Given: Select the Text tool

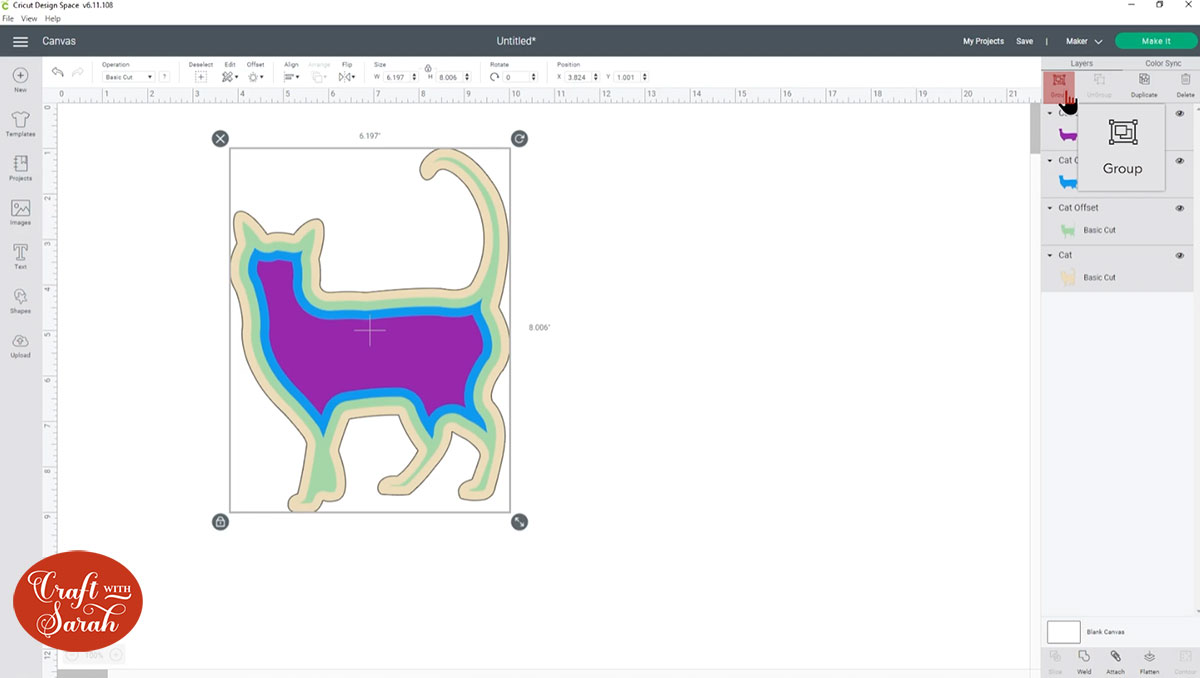Looking at the screenshot, I should 20,255.
